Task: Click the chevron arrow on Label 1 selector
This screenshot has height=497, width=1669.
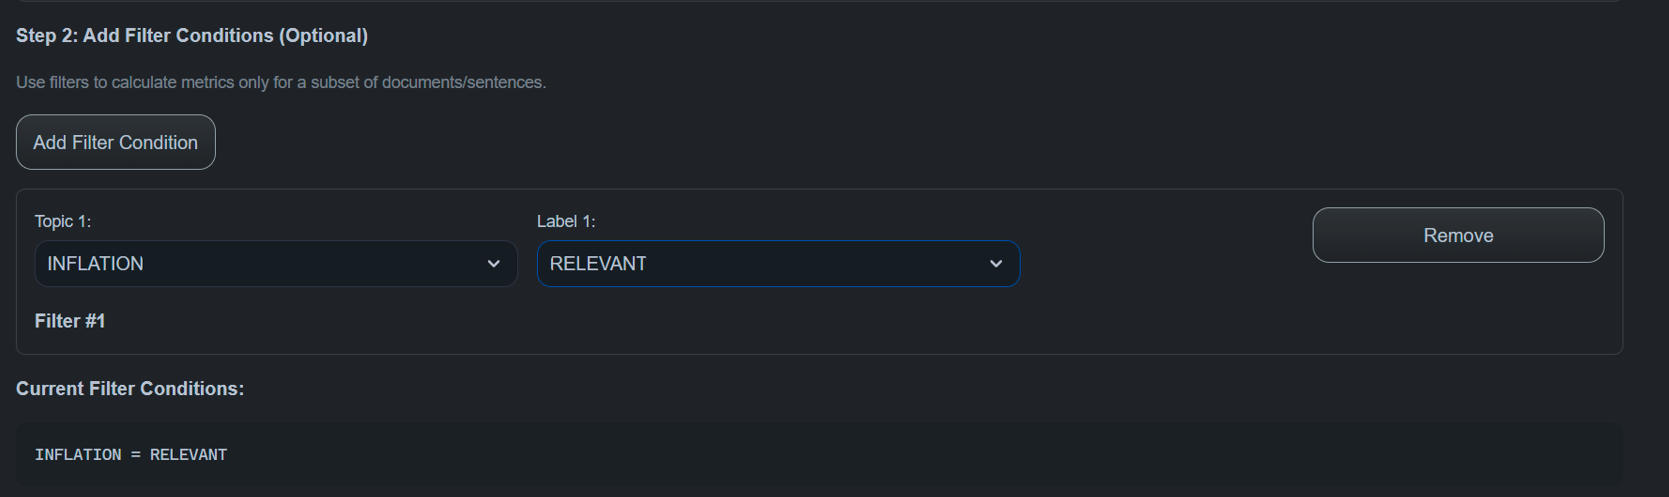Action: coord(996,264)
